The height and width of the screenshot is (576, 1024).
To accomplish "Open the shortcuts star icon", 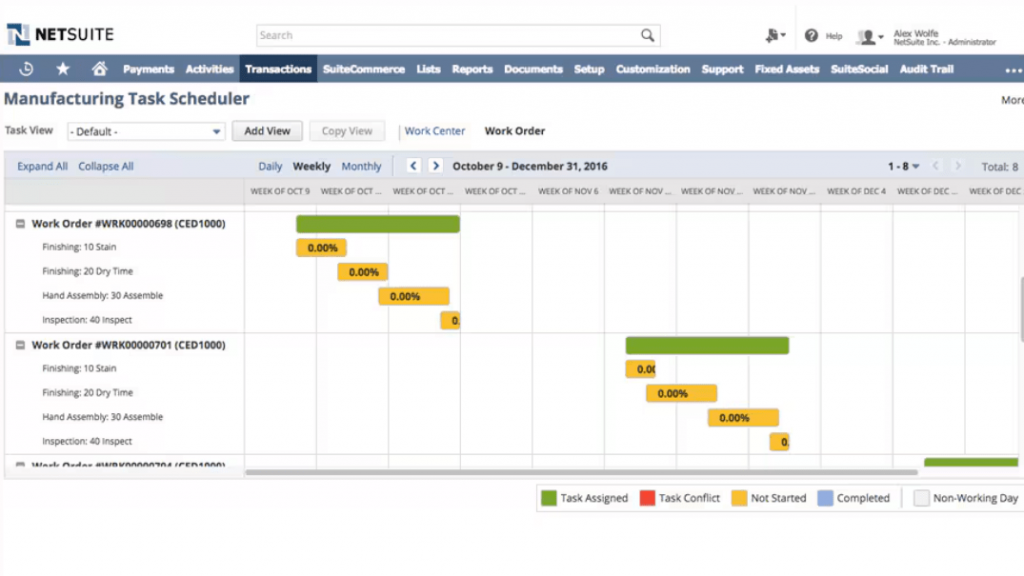I will [x=63, y=69].
